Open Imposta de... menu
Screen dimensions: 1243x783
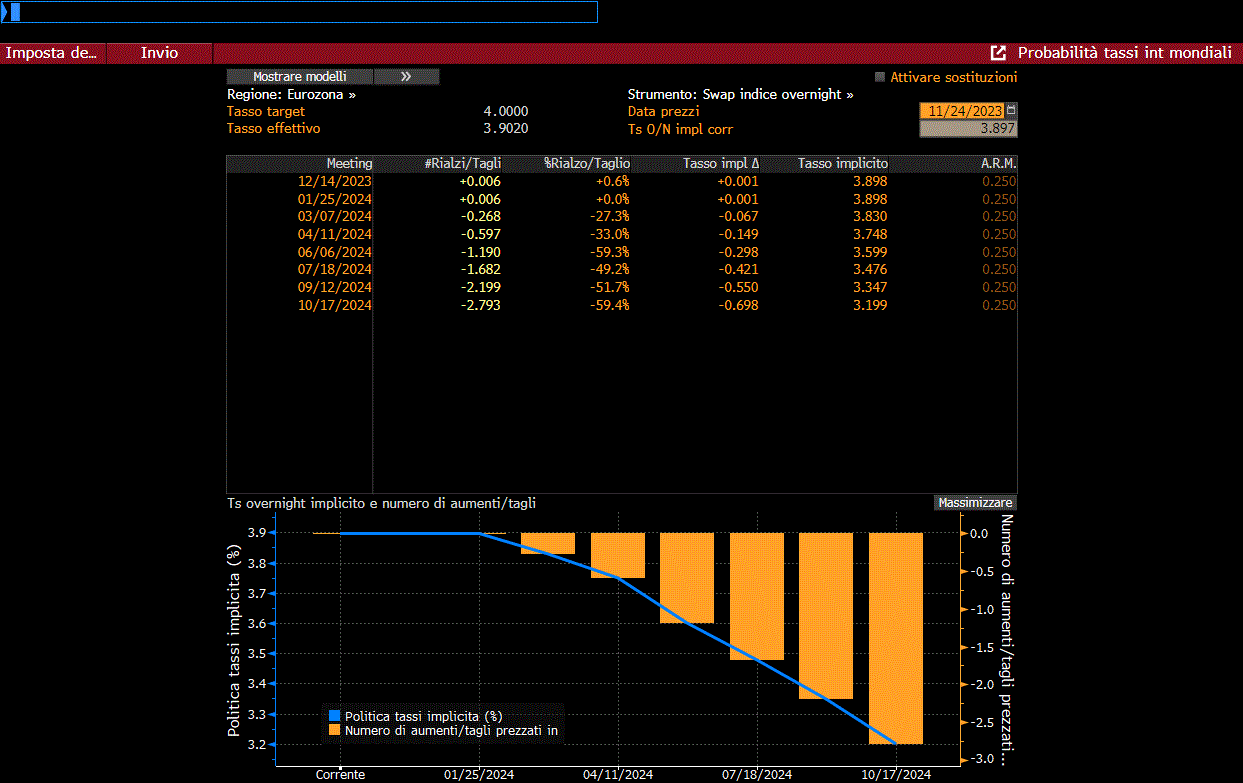pos(53,53)
